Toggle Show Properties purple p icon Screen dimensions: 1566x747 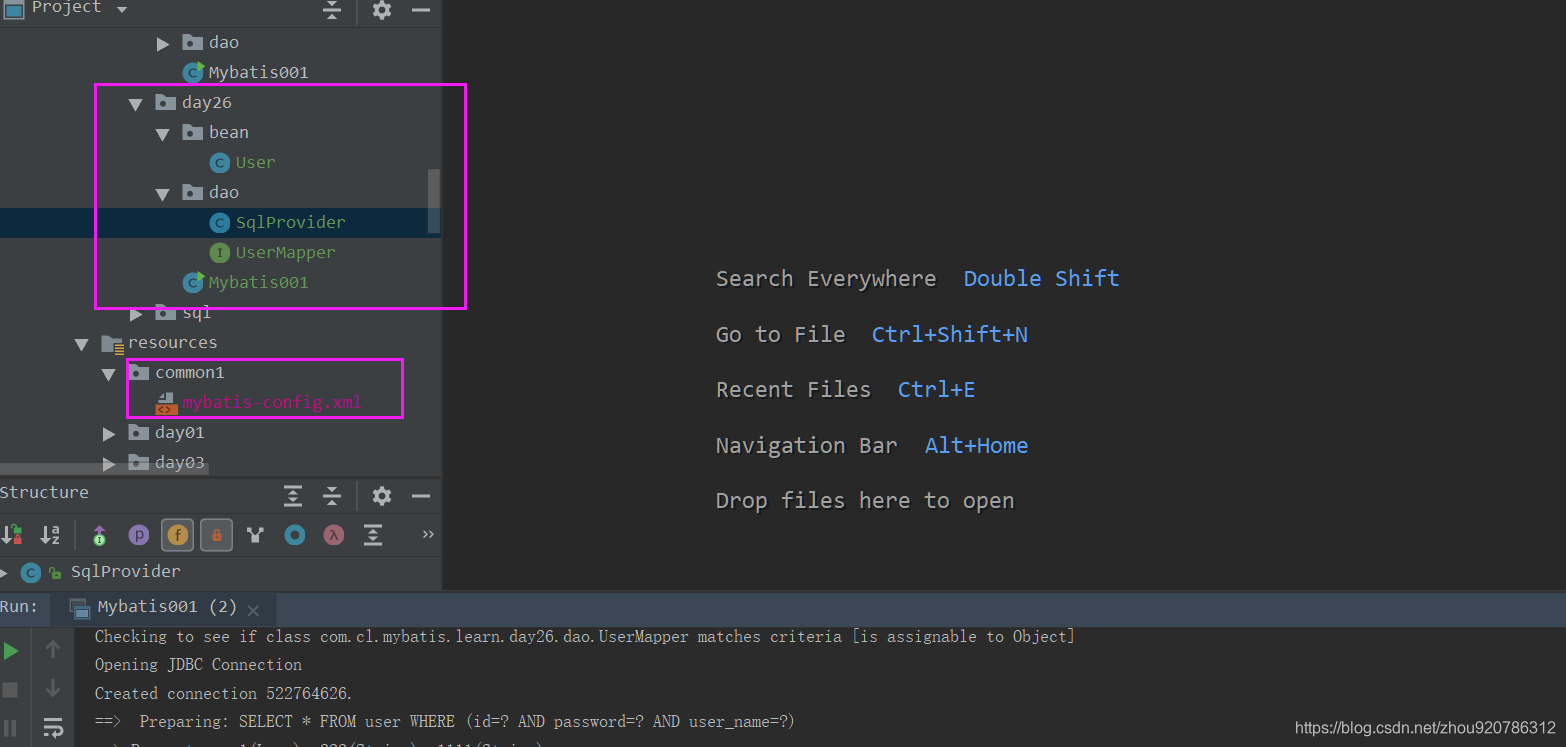click(139, 535)
